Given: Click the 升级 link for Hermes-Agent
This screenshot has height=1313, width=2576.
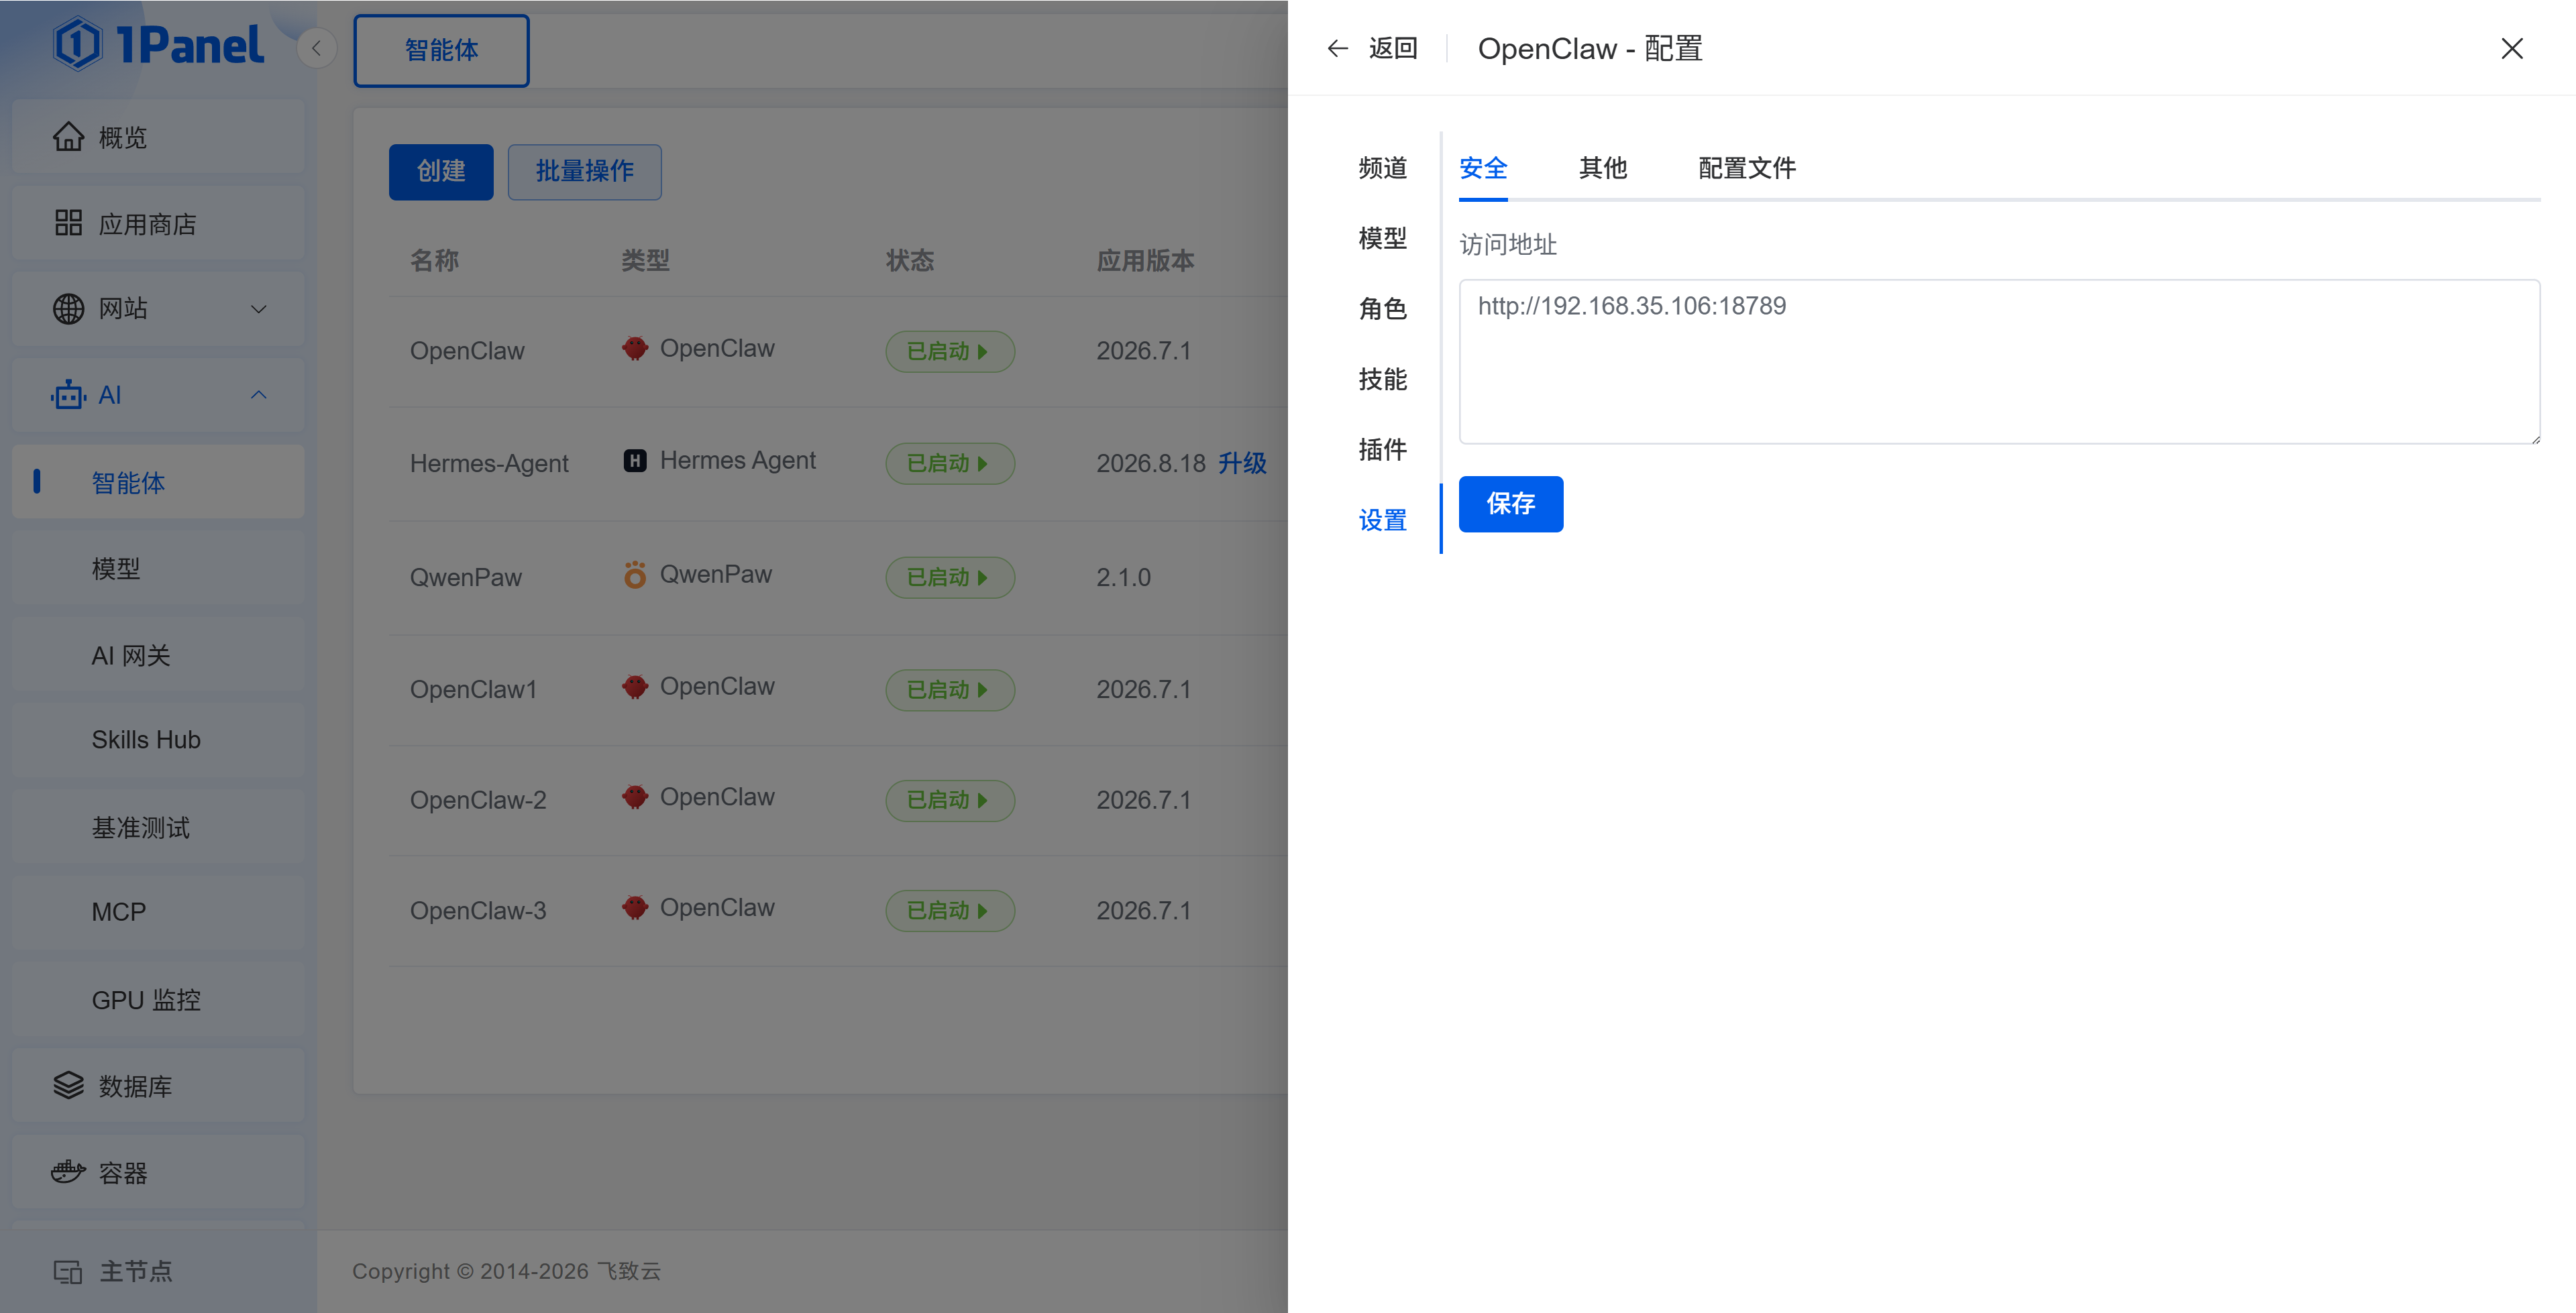Looking at the screenshot, I should click(1242, 463).
